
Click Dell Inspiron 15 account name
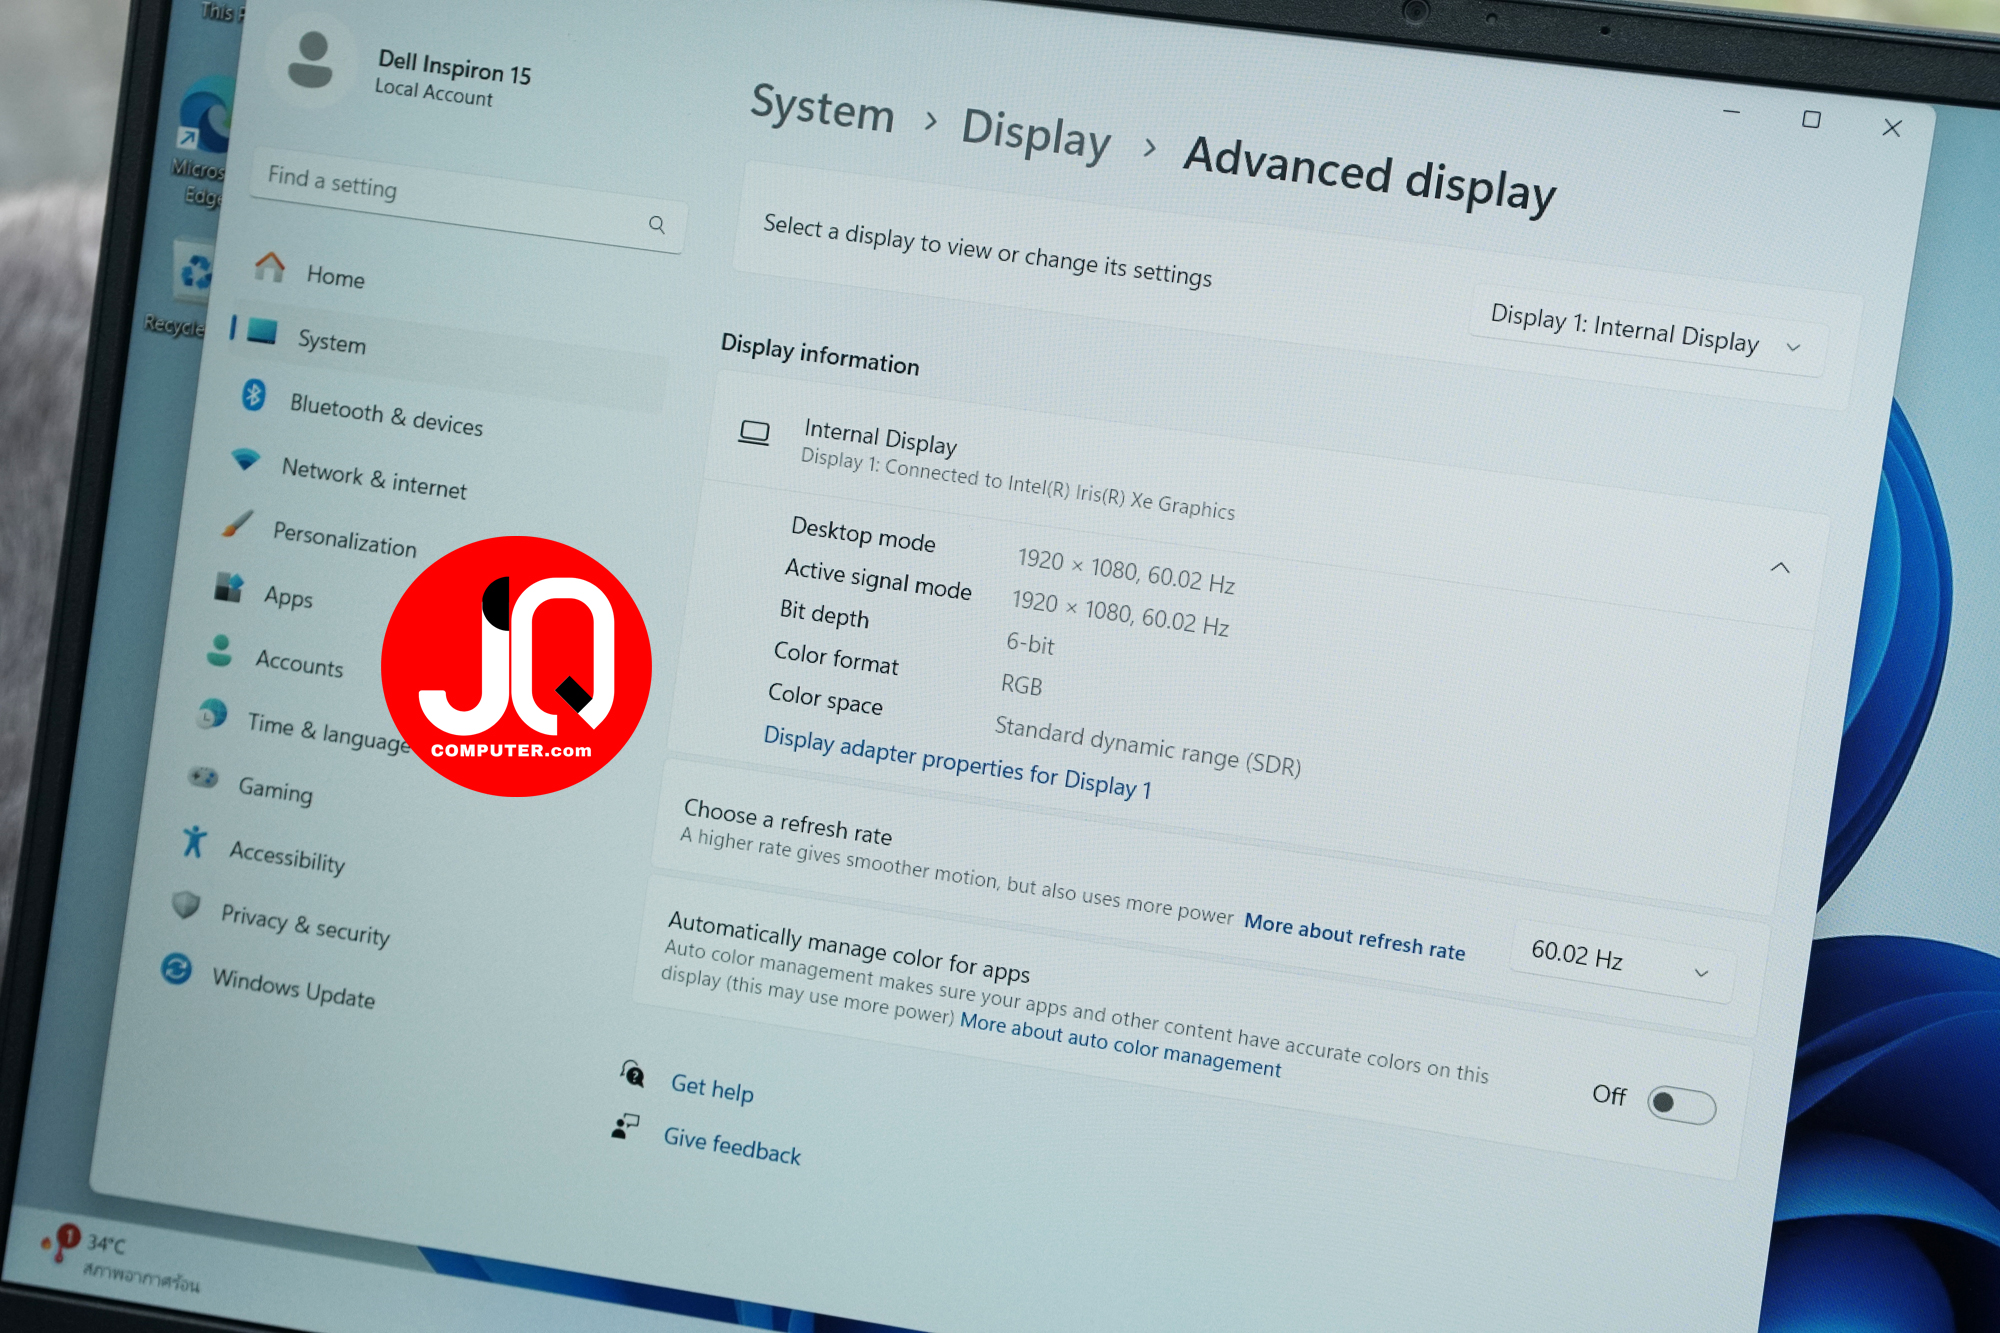tap(454, 66)
